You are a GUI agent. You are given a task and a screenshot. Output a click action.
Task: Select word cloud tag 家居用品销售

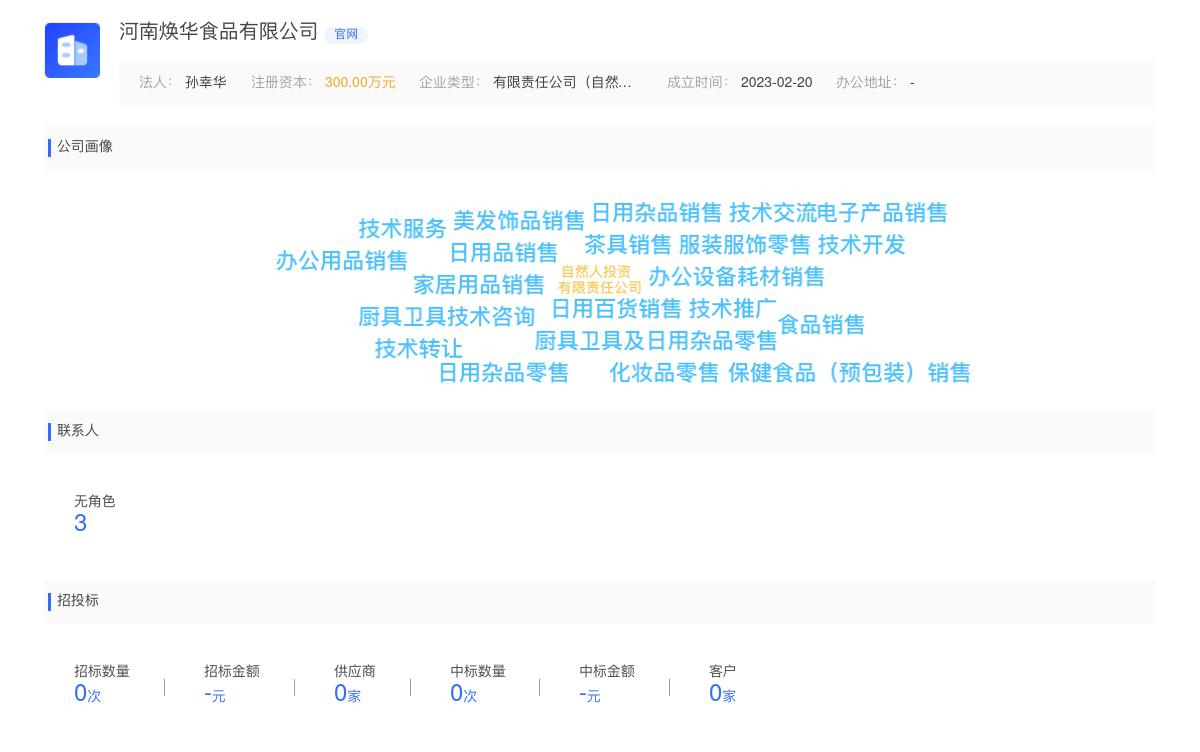coord(479,285)
